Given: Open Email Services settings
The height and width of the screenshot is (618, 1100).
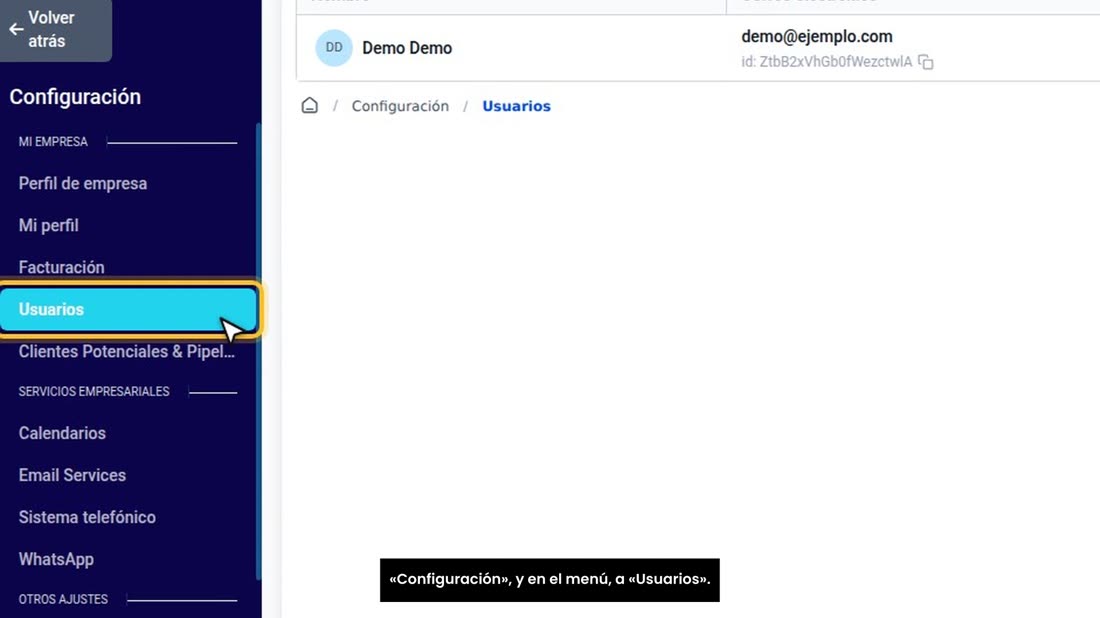Looking at the screenshot, I should pyautogui.click(x=72, y=476).
